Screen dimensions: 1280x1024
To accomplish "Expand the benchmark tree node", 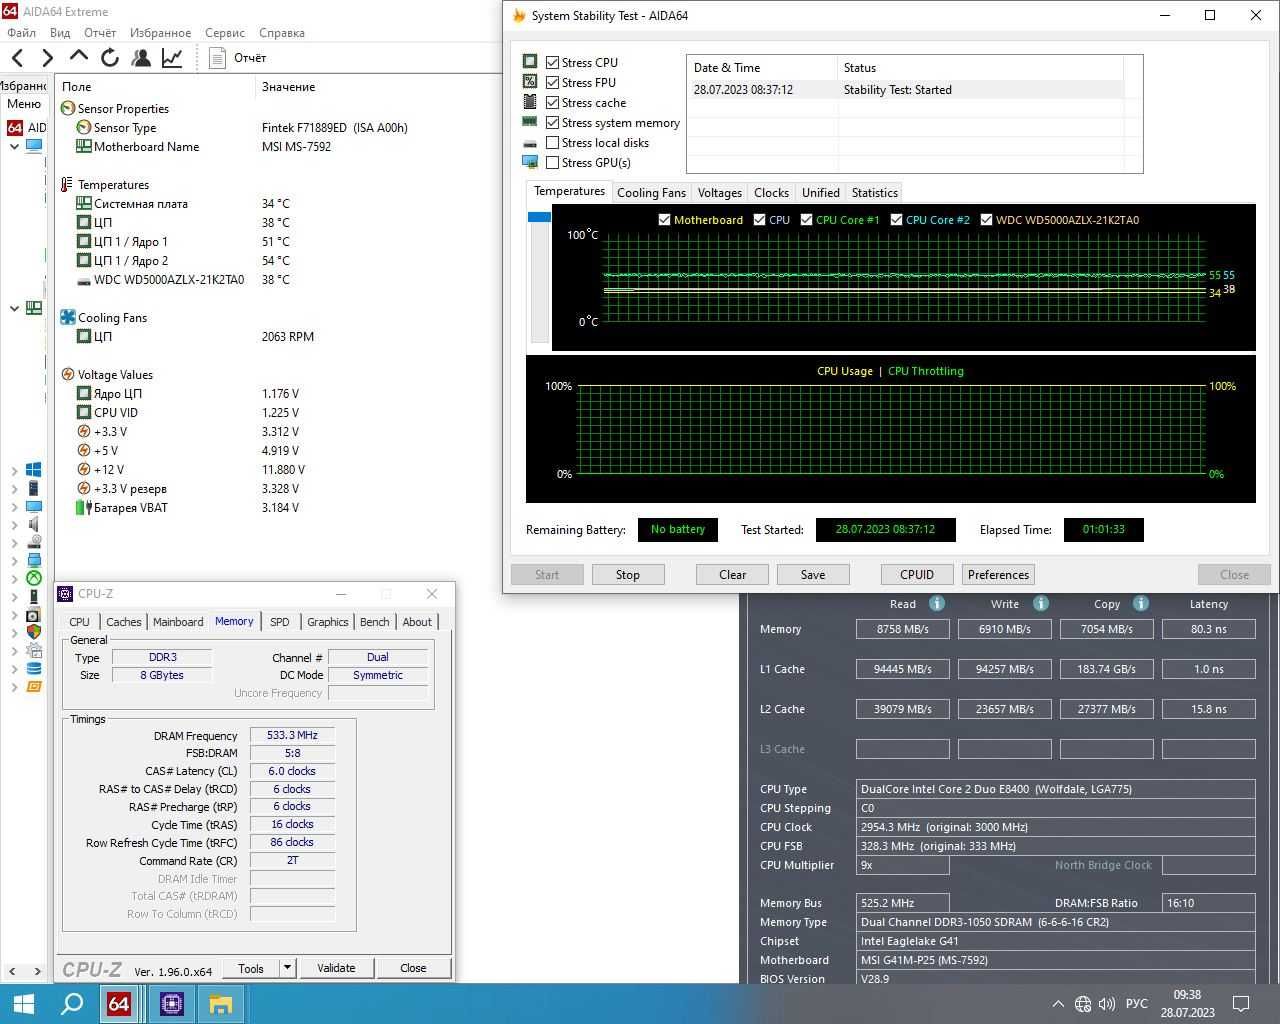I will pos(14,687).
